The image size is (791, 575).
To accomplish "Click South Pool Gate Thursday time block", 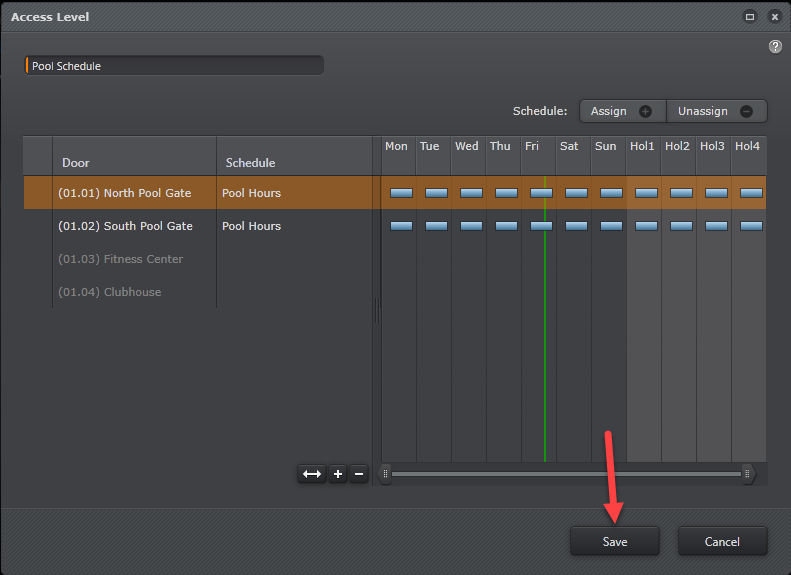I will point(506,226).
